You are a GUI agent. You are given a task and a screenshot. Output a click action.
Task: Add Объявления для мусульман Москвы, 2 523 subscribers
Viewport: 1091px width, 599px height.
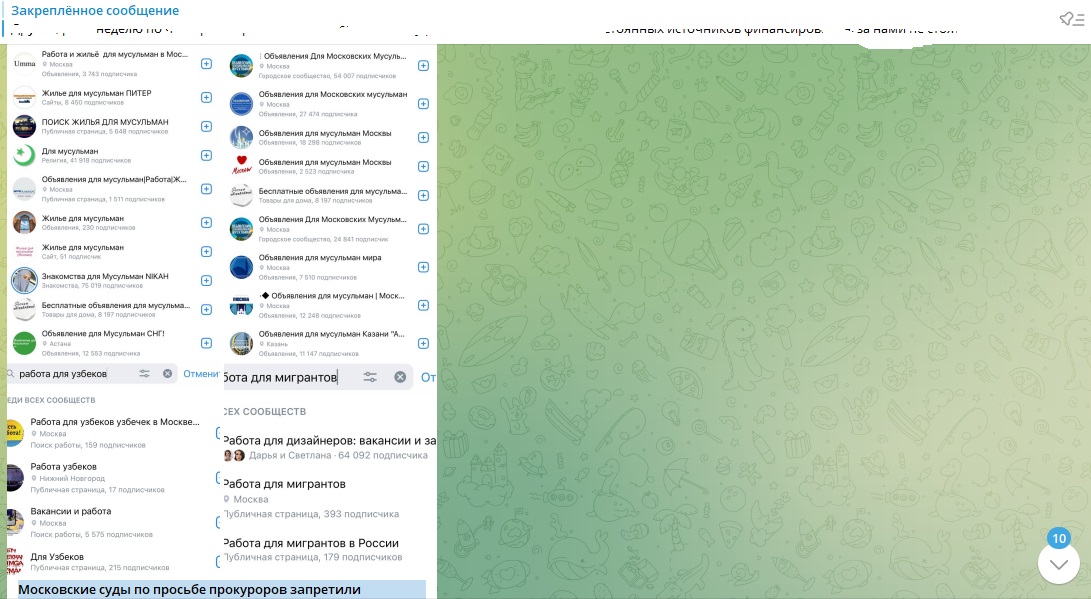click(423, 166)
